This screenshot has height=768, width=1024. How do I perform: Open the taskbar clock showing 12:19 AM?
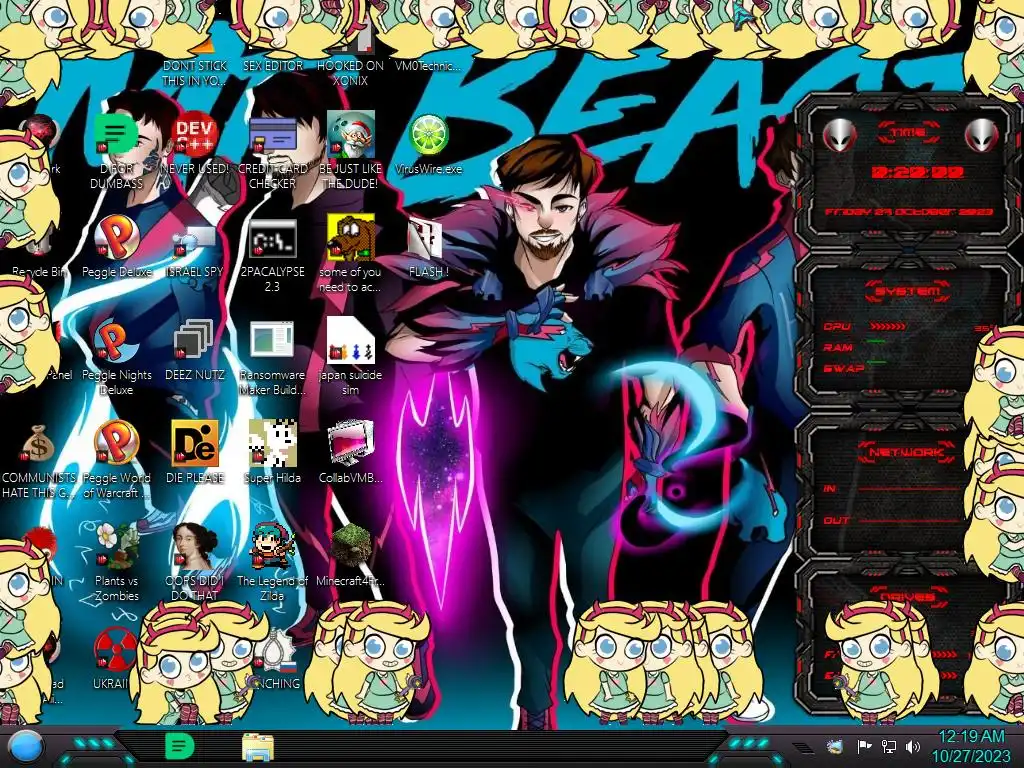point(970,746)
